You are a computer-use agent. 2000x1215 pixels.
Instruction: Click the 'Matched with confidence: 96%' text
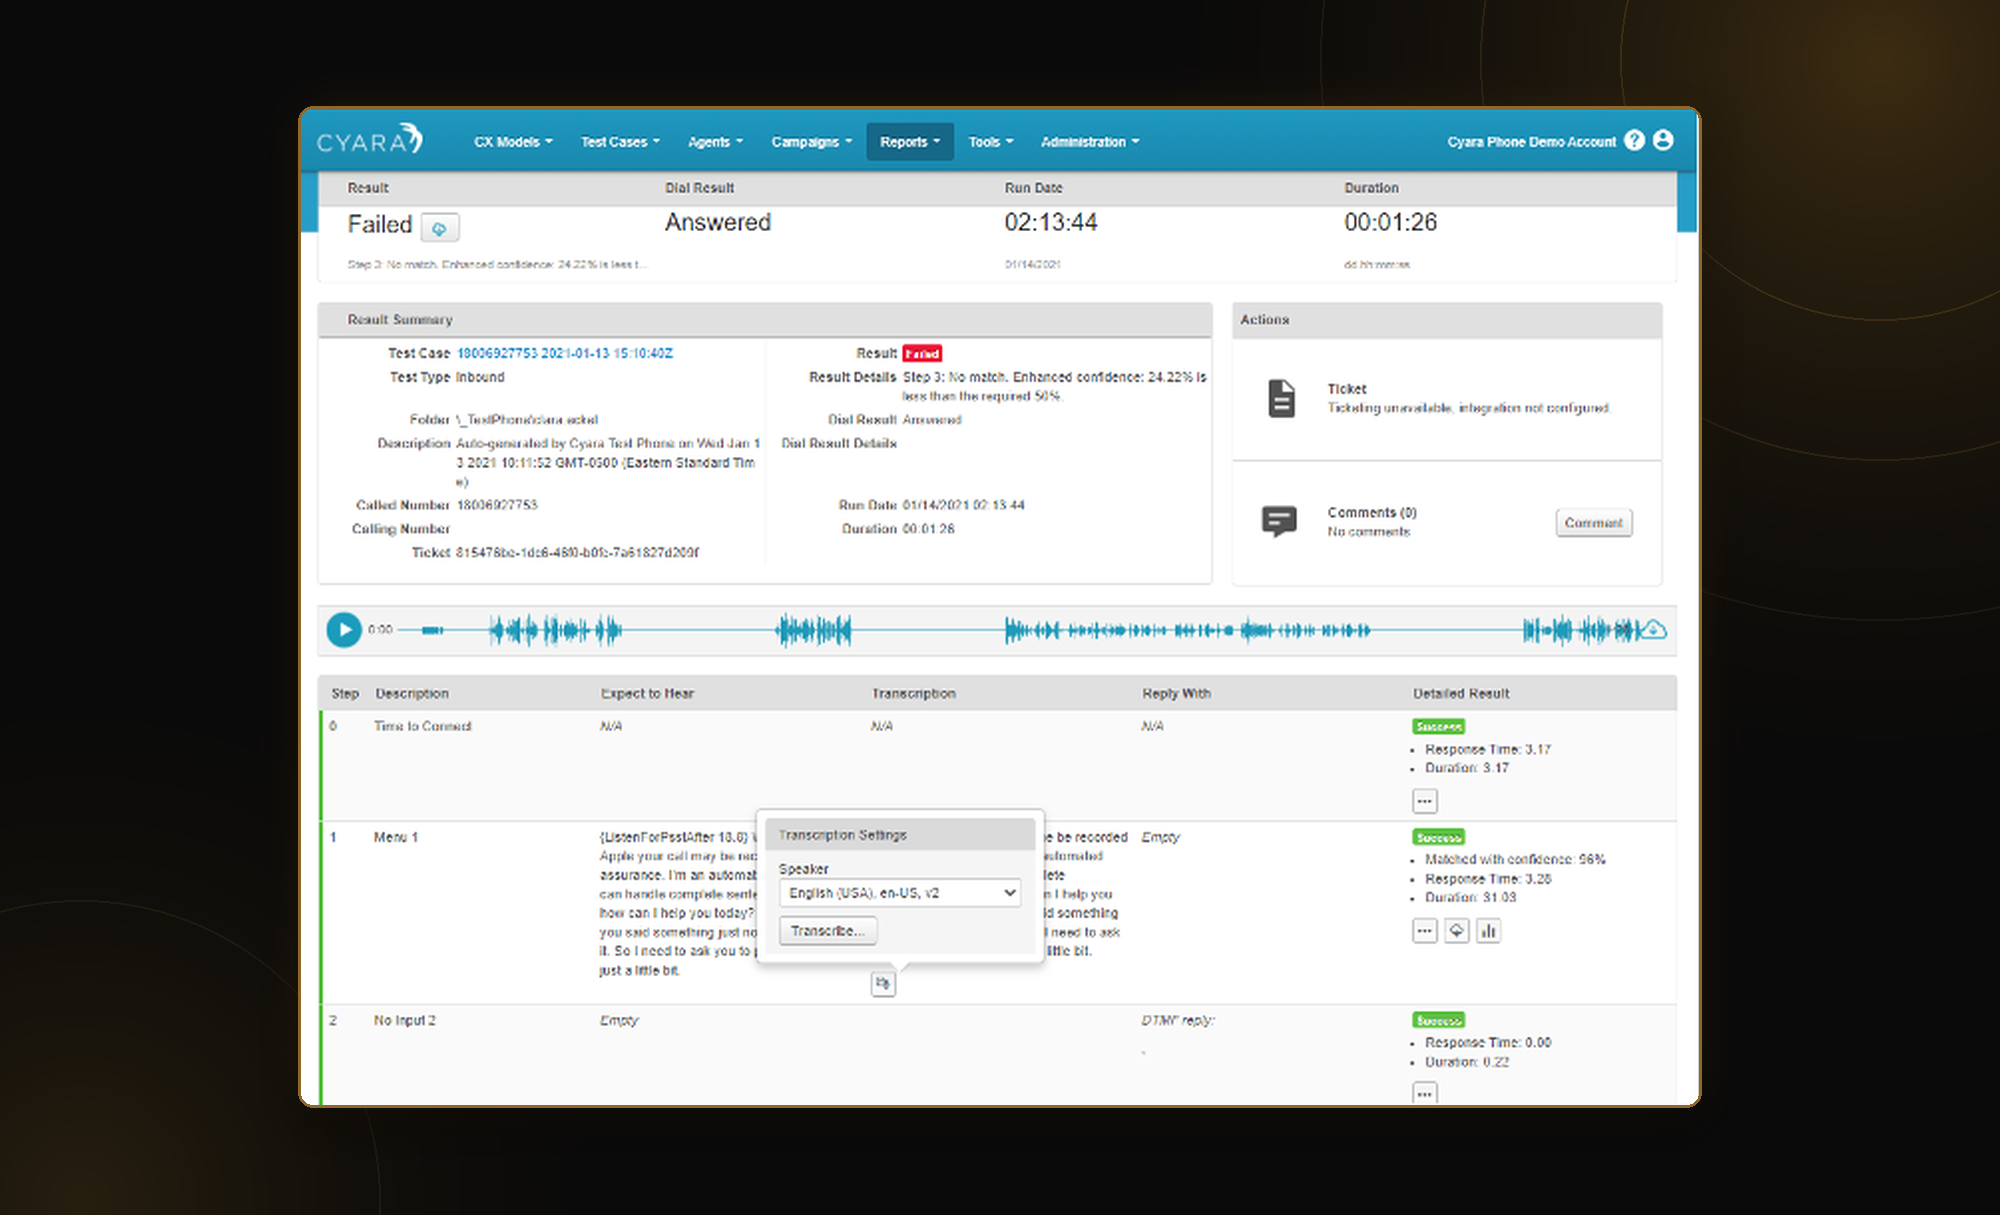(1515, 859)
